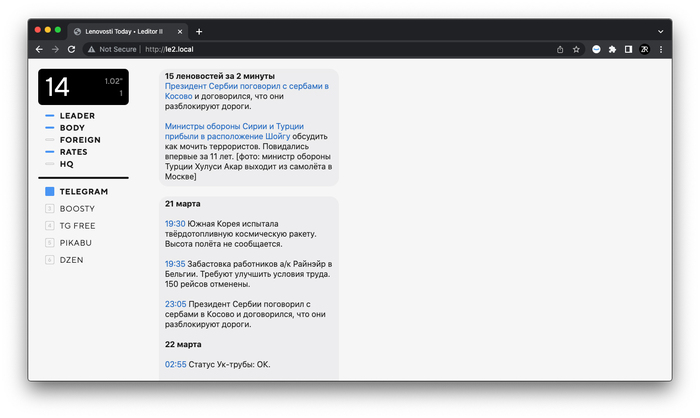This screenshot has height=418, width=700.
Task: Click the browser back arrow
Action: click(39, 49)
